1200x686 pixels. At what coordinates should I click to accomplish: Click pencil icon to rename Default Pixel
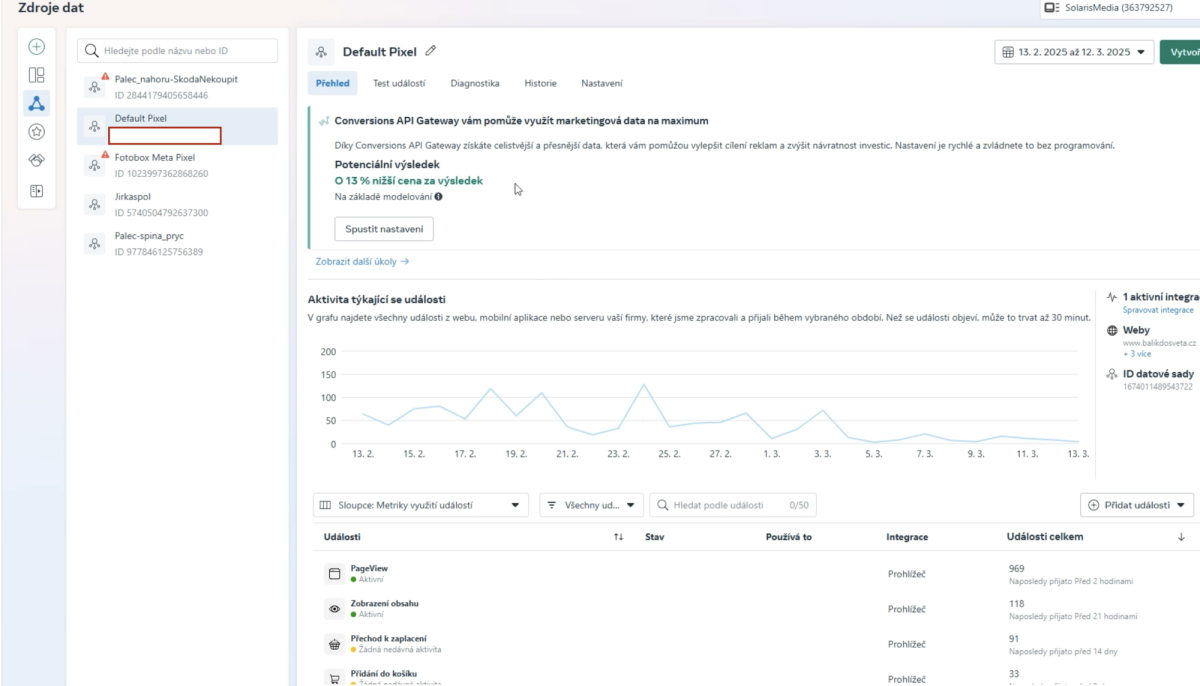[x=431, y=51]
